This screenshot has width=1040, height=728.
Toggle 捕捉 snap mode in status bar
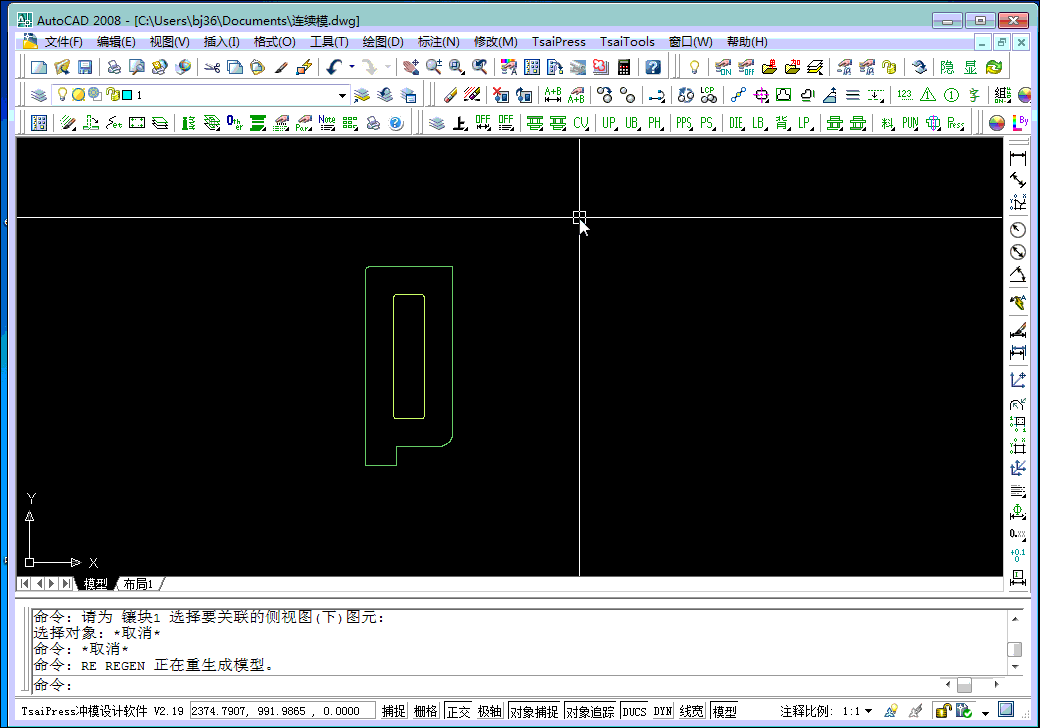click(x=393, y=711)
